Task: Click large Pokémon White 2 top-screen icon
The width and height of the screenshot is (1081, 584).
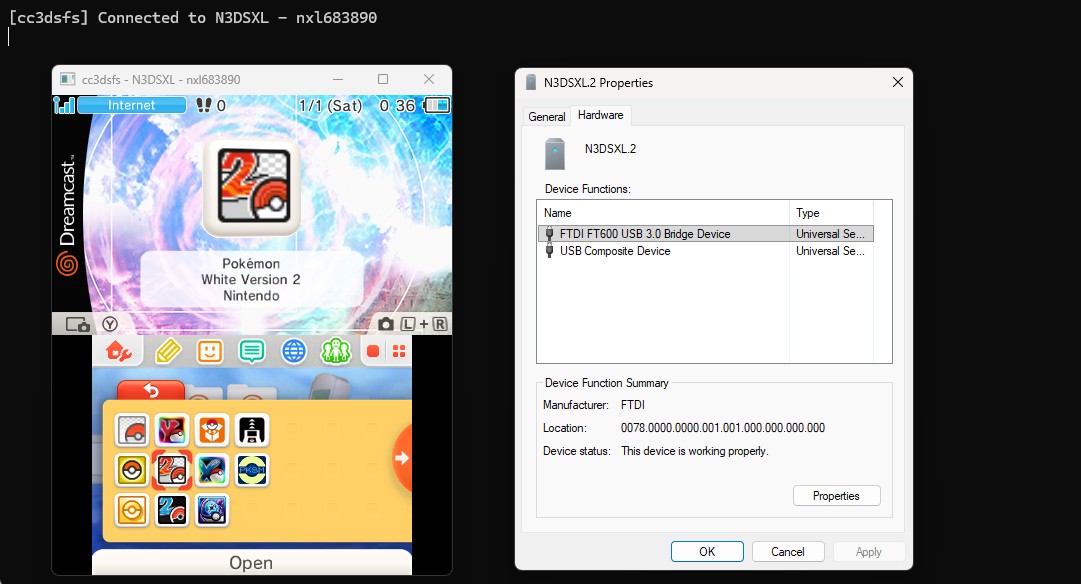Action: pyautogui.click(x=252, y=188)
